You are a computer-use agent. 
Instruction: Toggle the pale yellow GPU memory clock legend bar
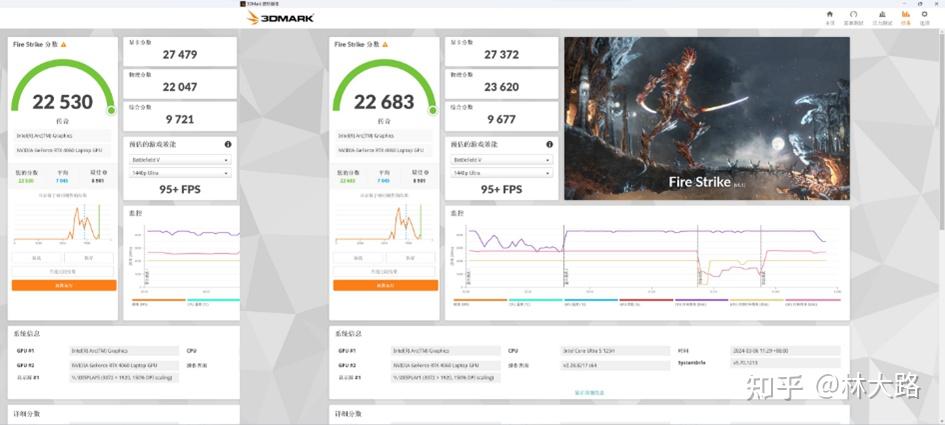click(x=757, y=300)
